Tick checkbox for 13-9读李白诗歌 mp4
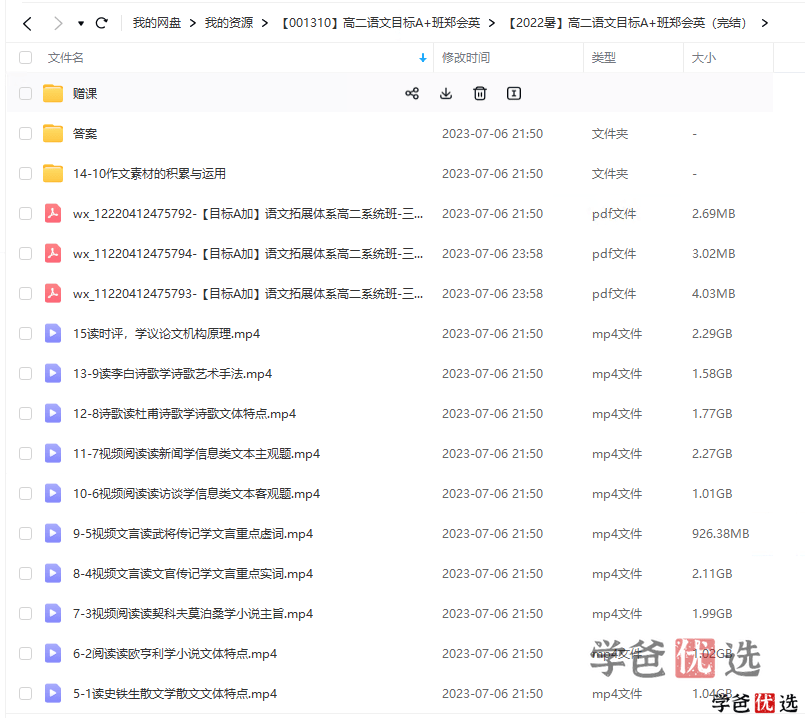 click(25, 374)
